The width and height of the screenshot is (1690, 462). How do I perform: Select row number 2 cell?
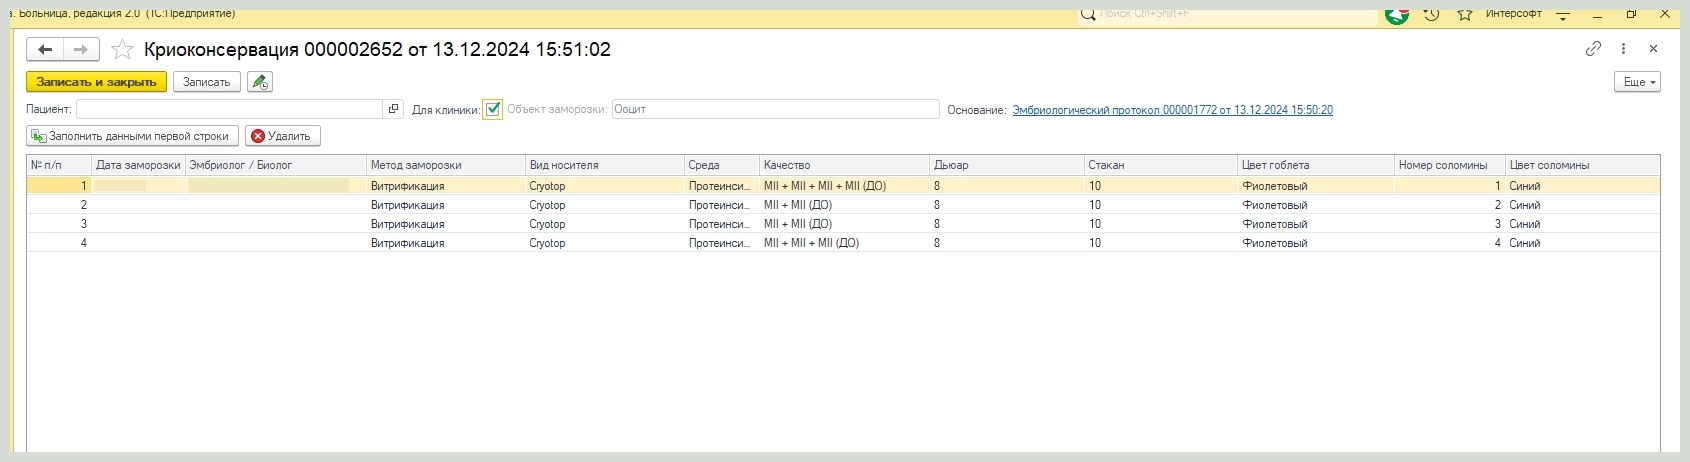click(x=59, y=205)
